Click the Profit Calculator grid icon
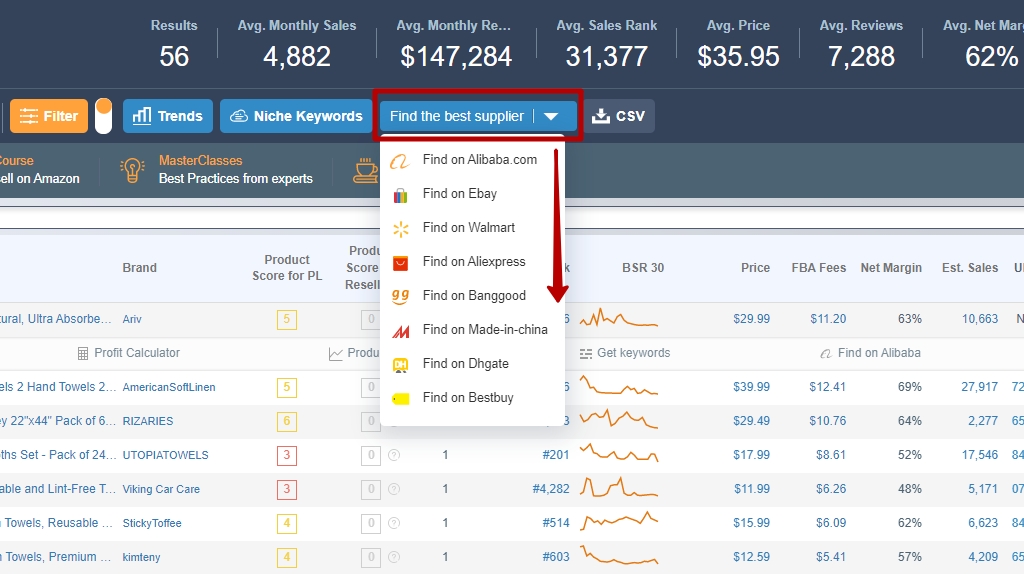 83,354
